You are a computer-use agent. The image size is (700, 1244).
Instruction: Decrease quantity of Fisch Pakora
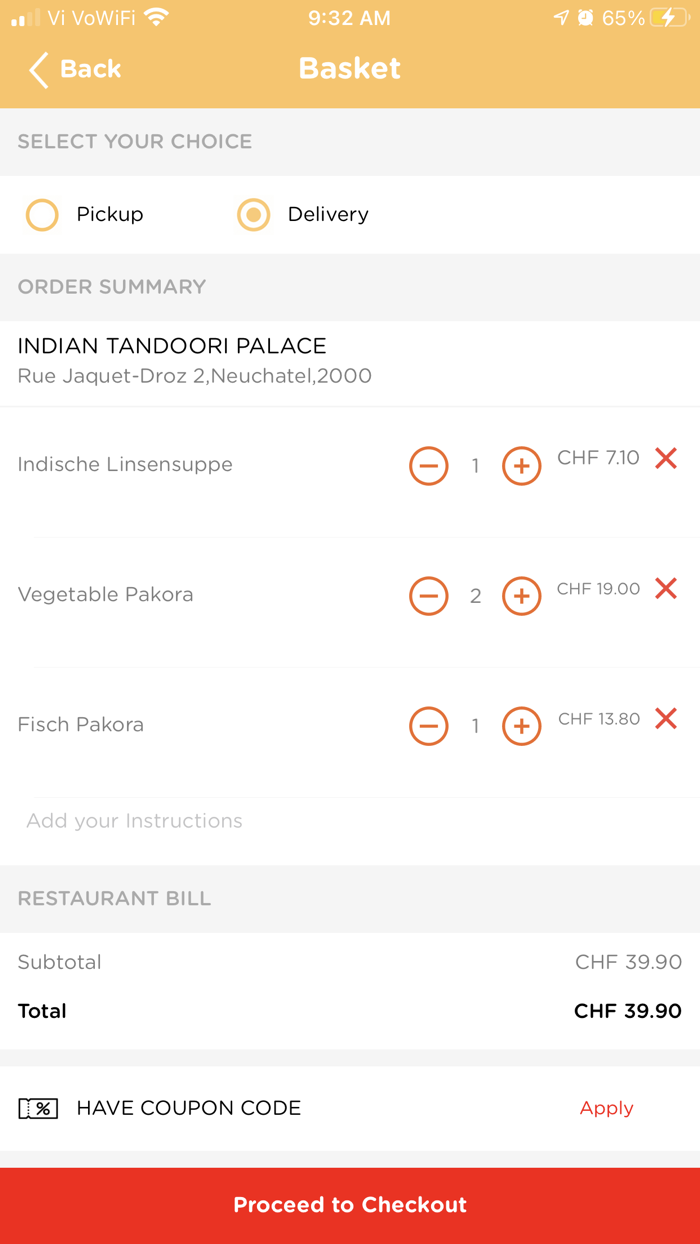[x=429, y=726]
